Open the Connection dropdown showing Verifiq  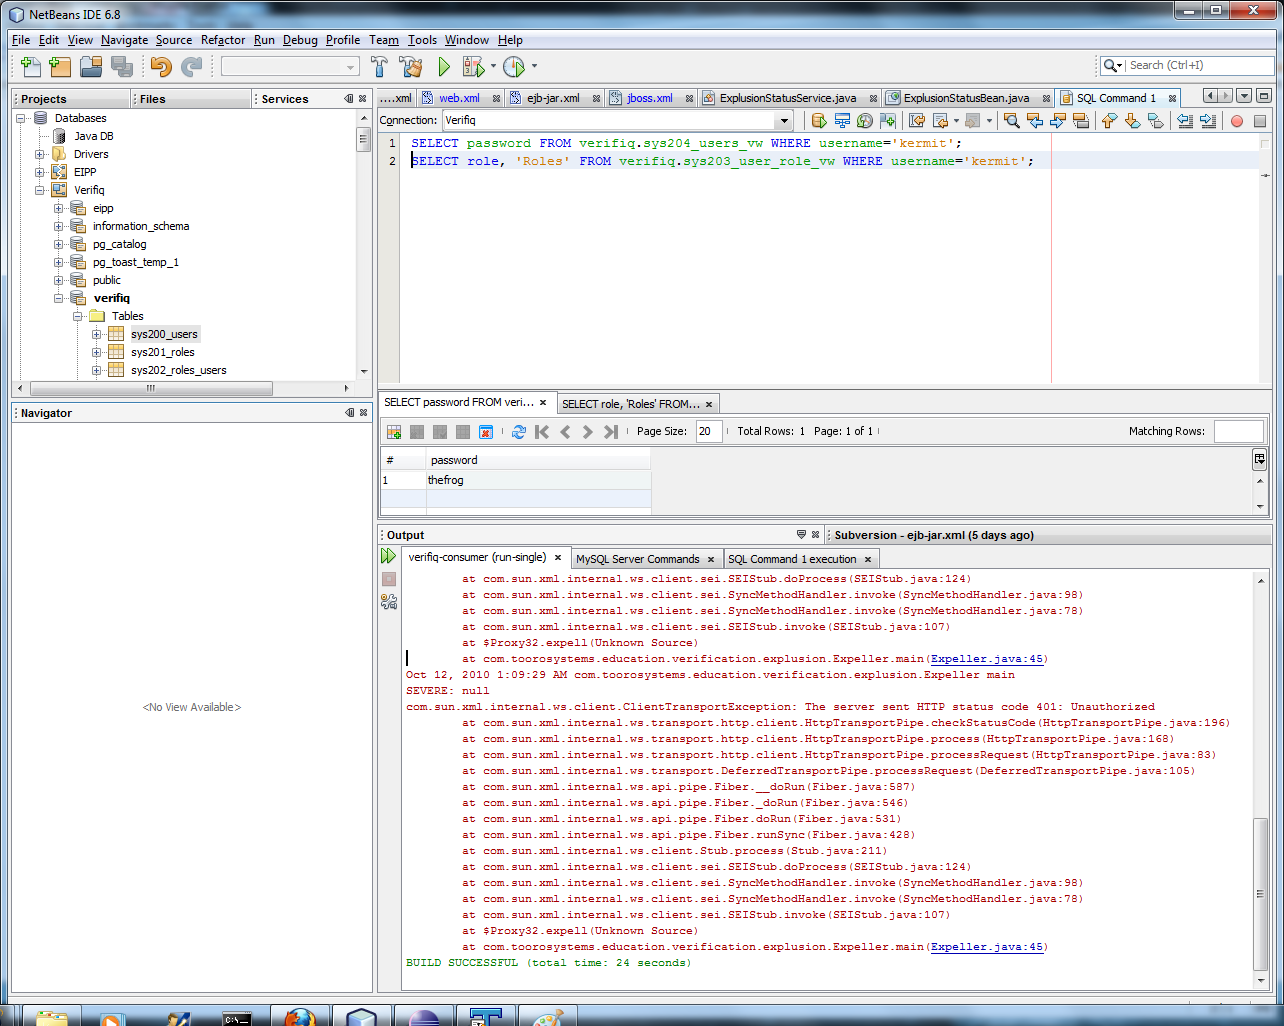pos(785,121)
